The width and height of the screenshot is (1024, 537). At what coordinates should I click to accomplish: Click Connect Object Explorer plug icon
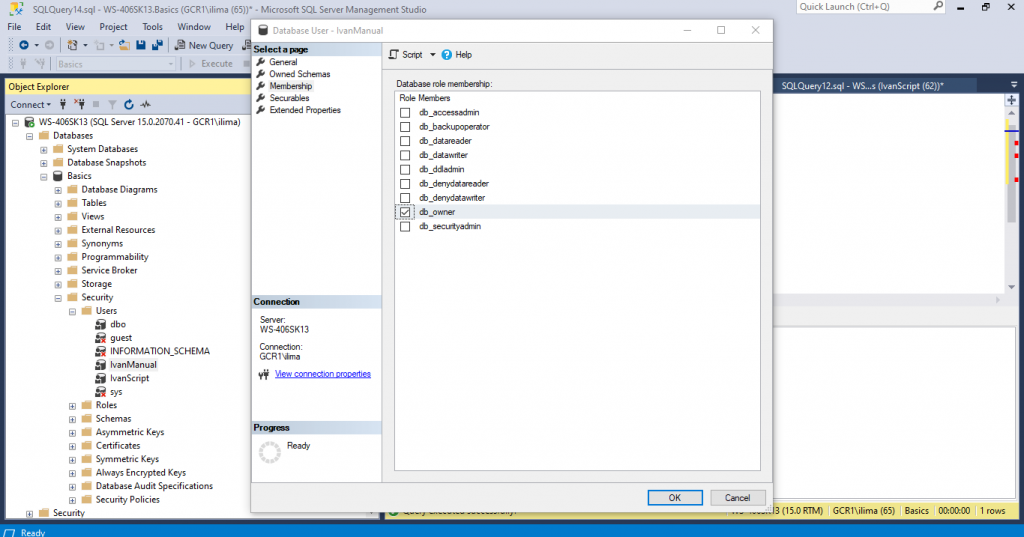(63, 105)
